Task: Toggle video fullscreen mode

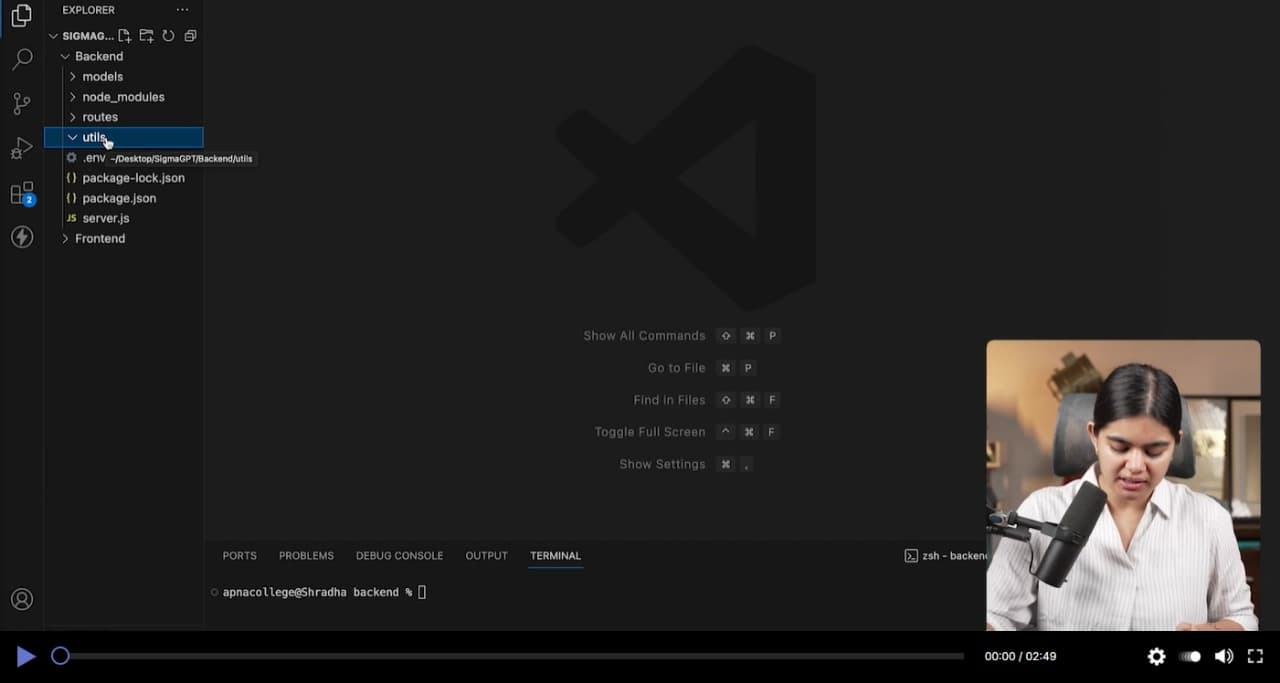Action: (x=1256, y=656)
